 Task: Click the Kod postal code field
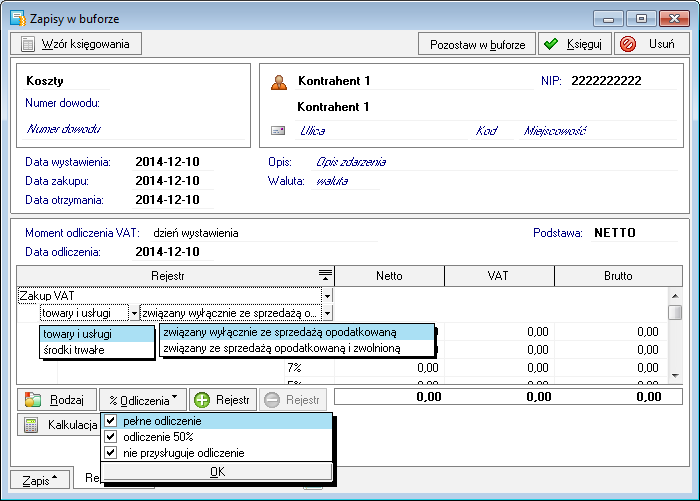click(493, 131)
